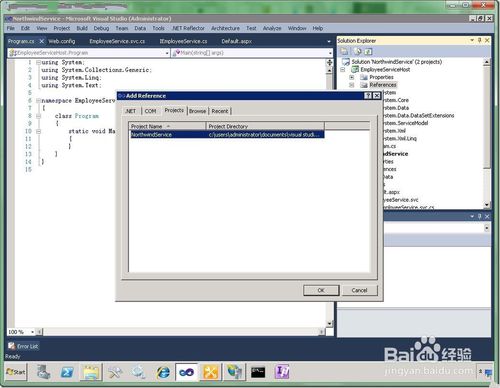
Task: Switch to Default.aspx editor tab
Action: point(237,41)
